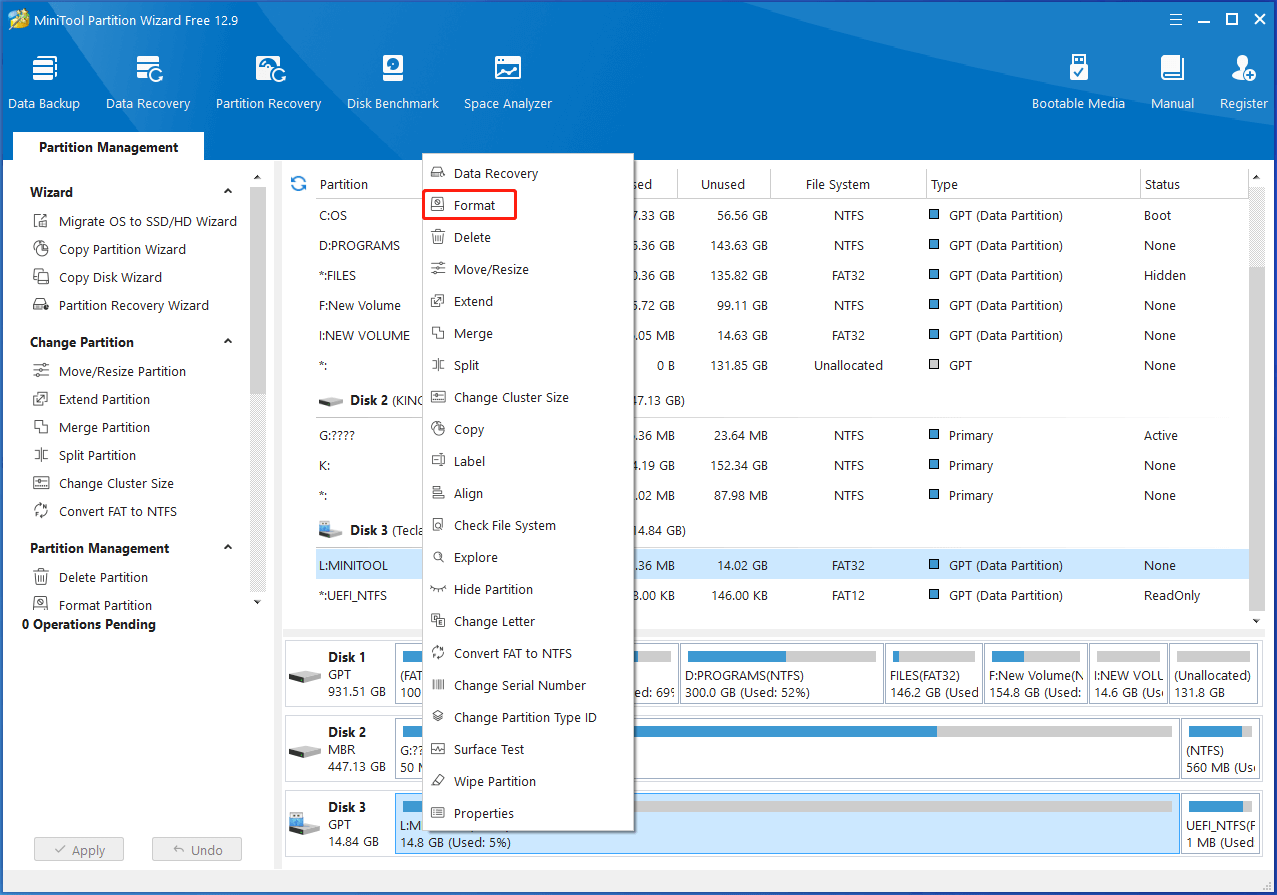Click the Undo button

197,850
